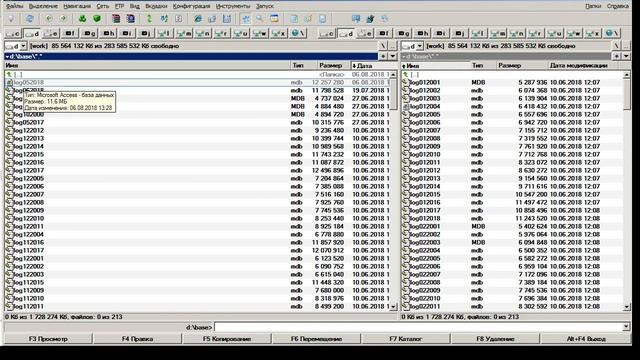Click the pack files green cubes icon
This screenshot has width=640, height=360.
tap(82, 19)
